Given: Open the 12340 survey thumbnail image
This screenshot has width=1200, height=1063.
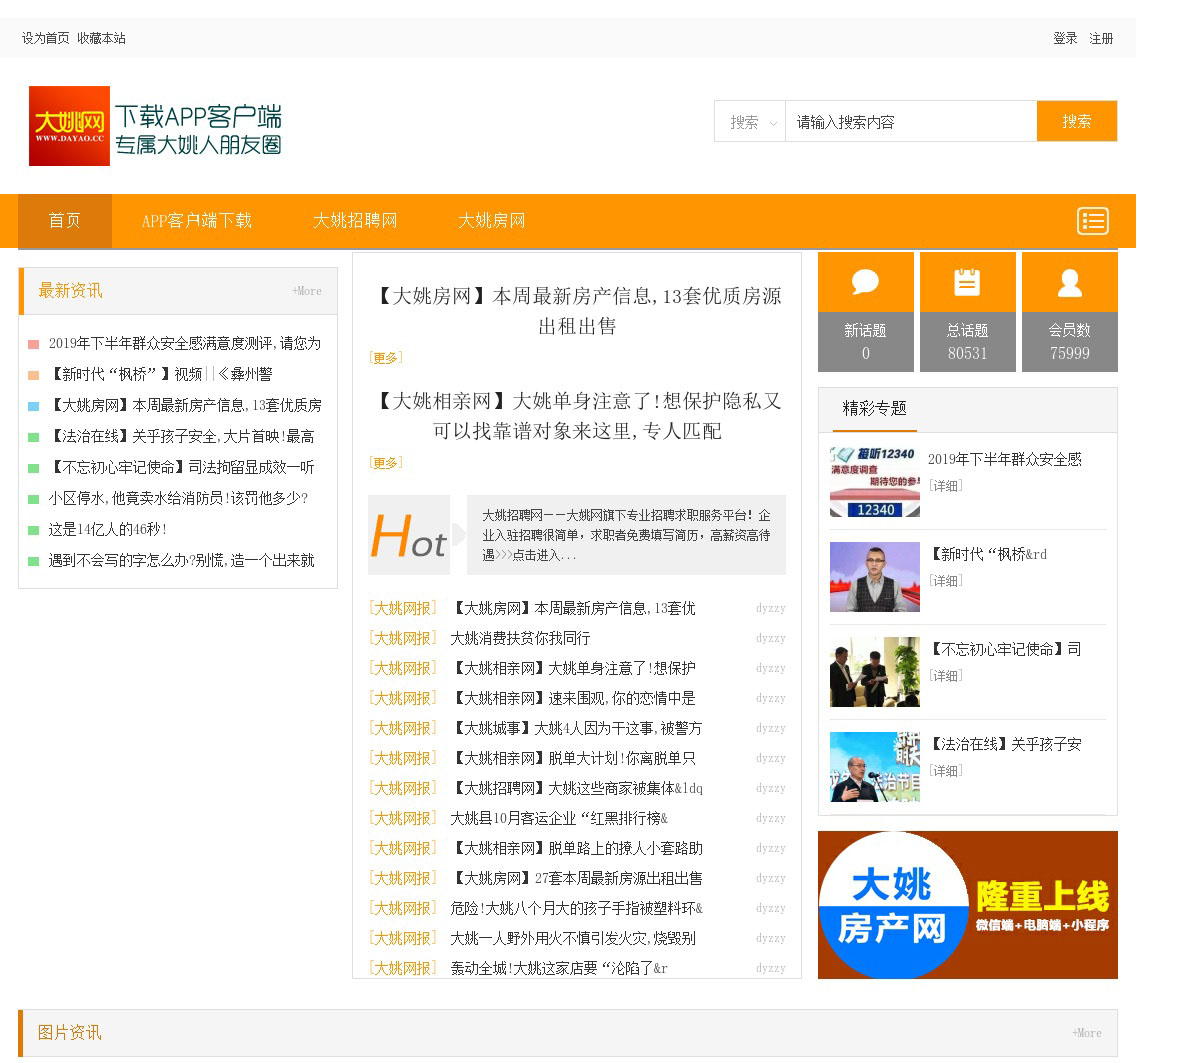Looking at the screenshot, I should (x=874, y=482).
